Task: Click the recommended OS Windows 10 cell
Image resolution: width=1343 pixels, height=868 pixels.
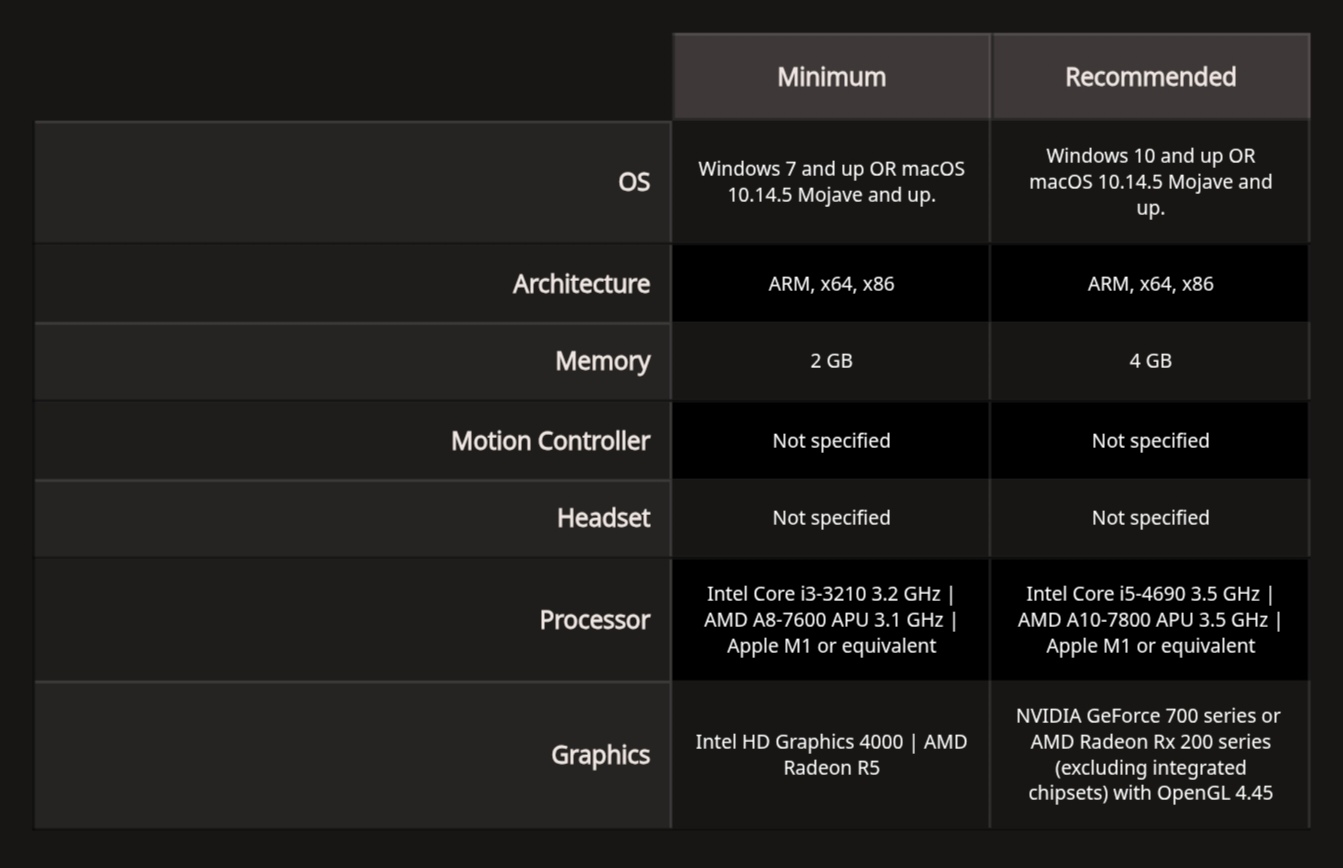Action: click(x=1150, y=182)
